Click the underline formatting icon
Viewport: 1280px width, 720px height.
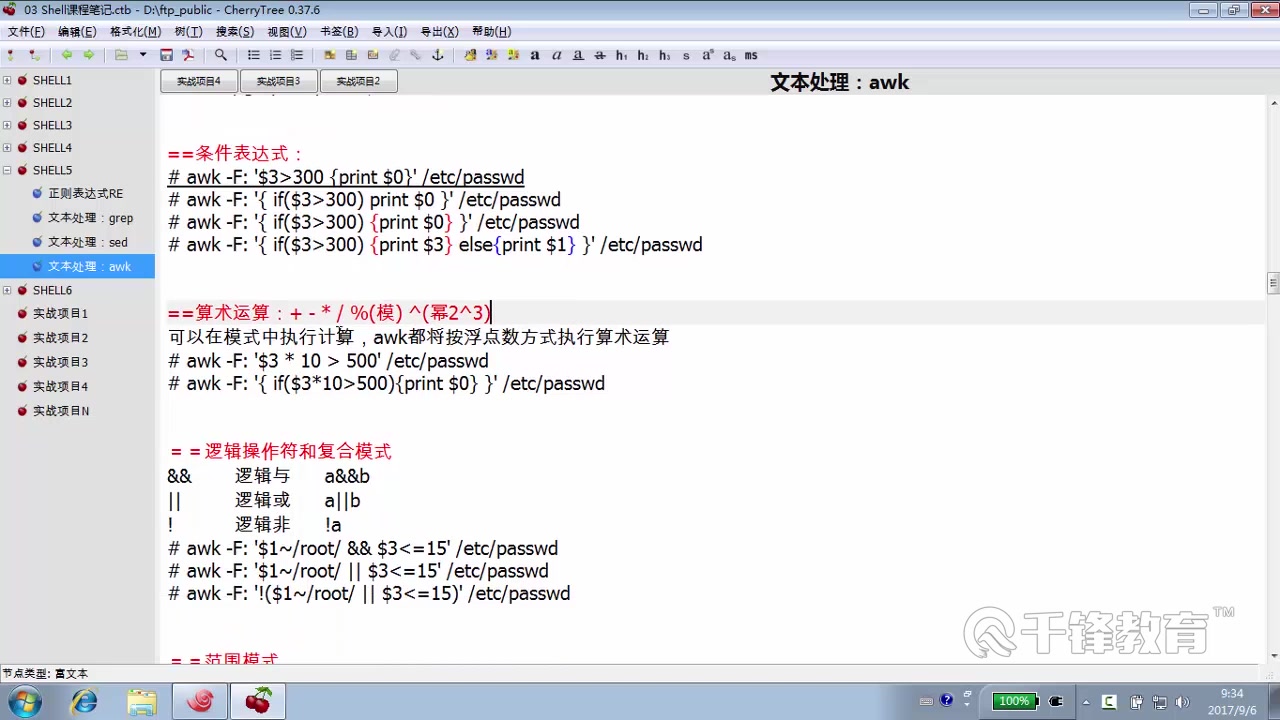(x=578, y=55)
